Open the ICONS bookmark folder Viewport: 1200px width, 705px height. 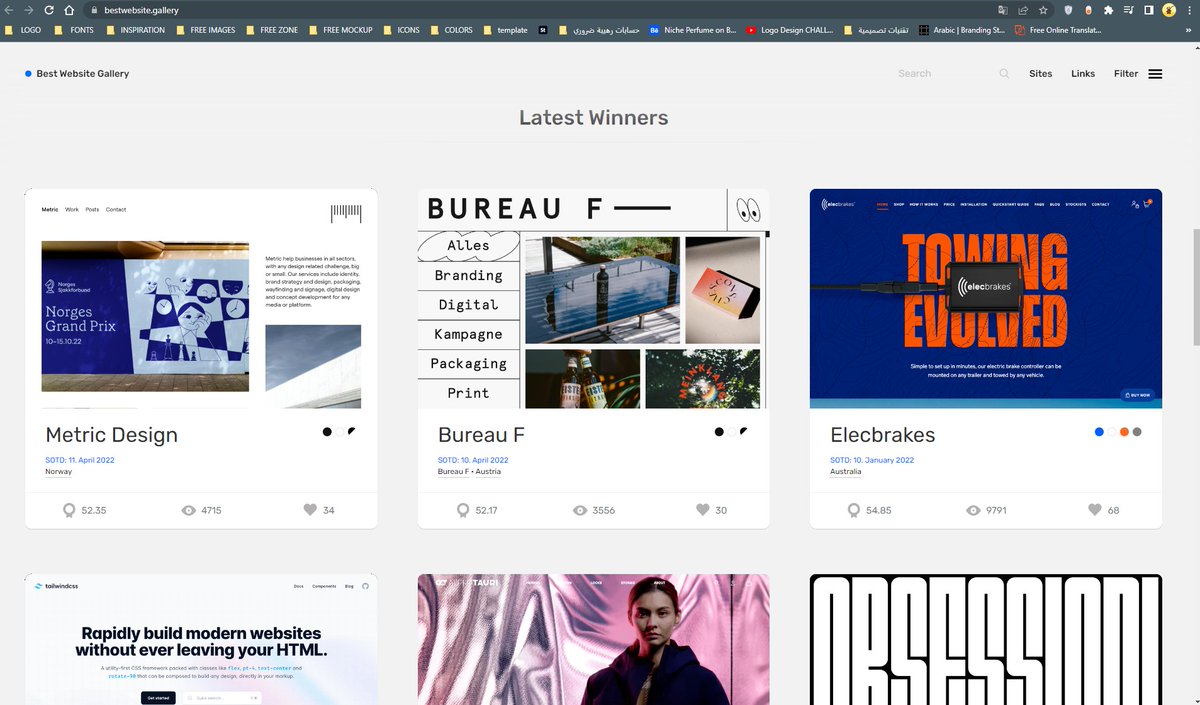(401, 30)
